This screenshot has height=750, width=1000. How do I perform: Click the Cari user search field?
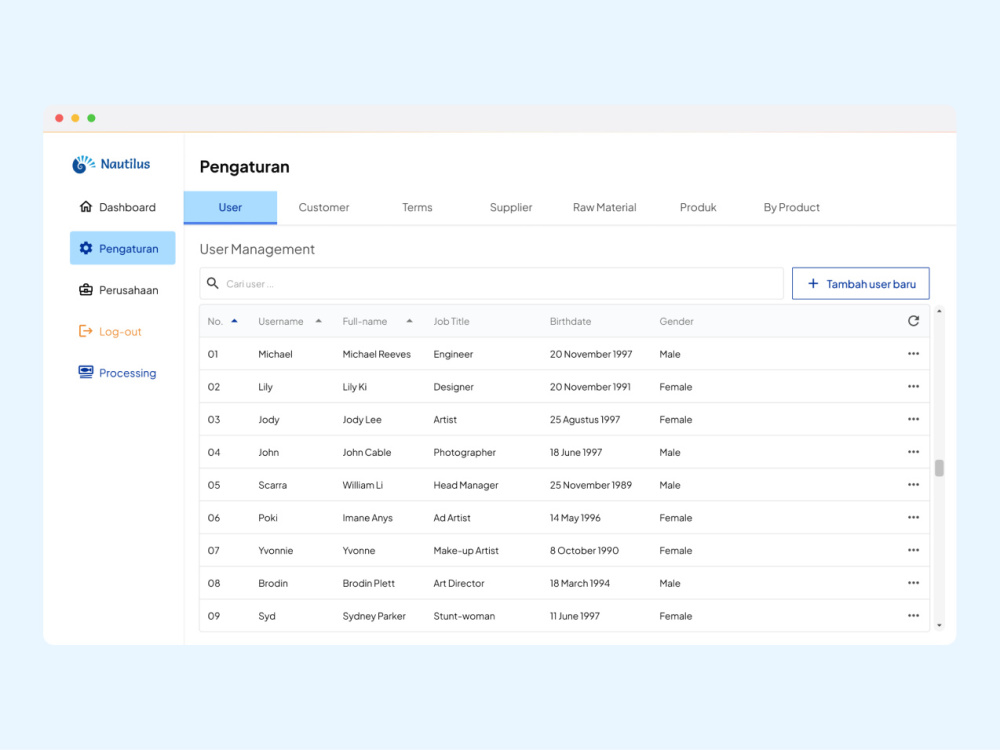[x=492, y=284]
